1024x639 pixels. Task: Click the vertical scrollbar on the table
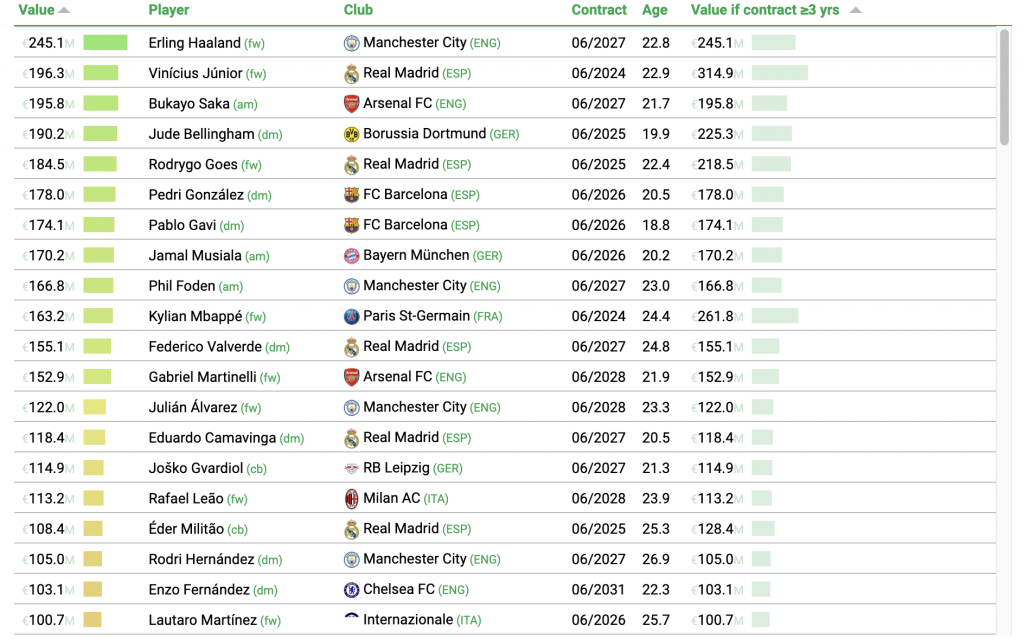1004,88
